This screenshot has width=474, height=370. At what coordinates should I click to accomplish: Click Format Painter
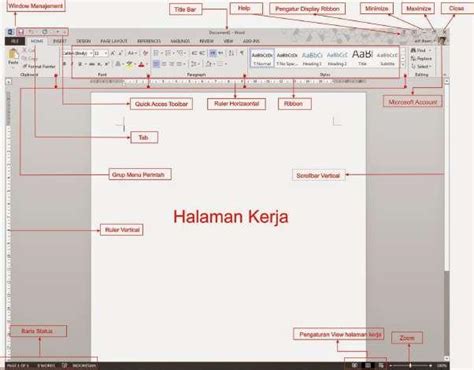39,66
